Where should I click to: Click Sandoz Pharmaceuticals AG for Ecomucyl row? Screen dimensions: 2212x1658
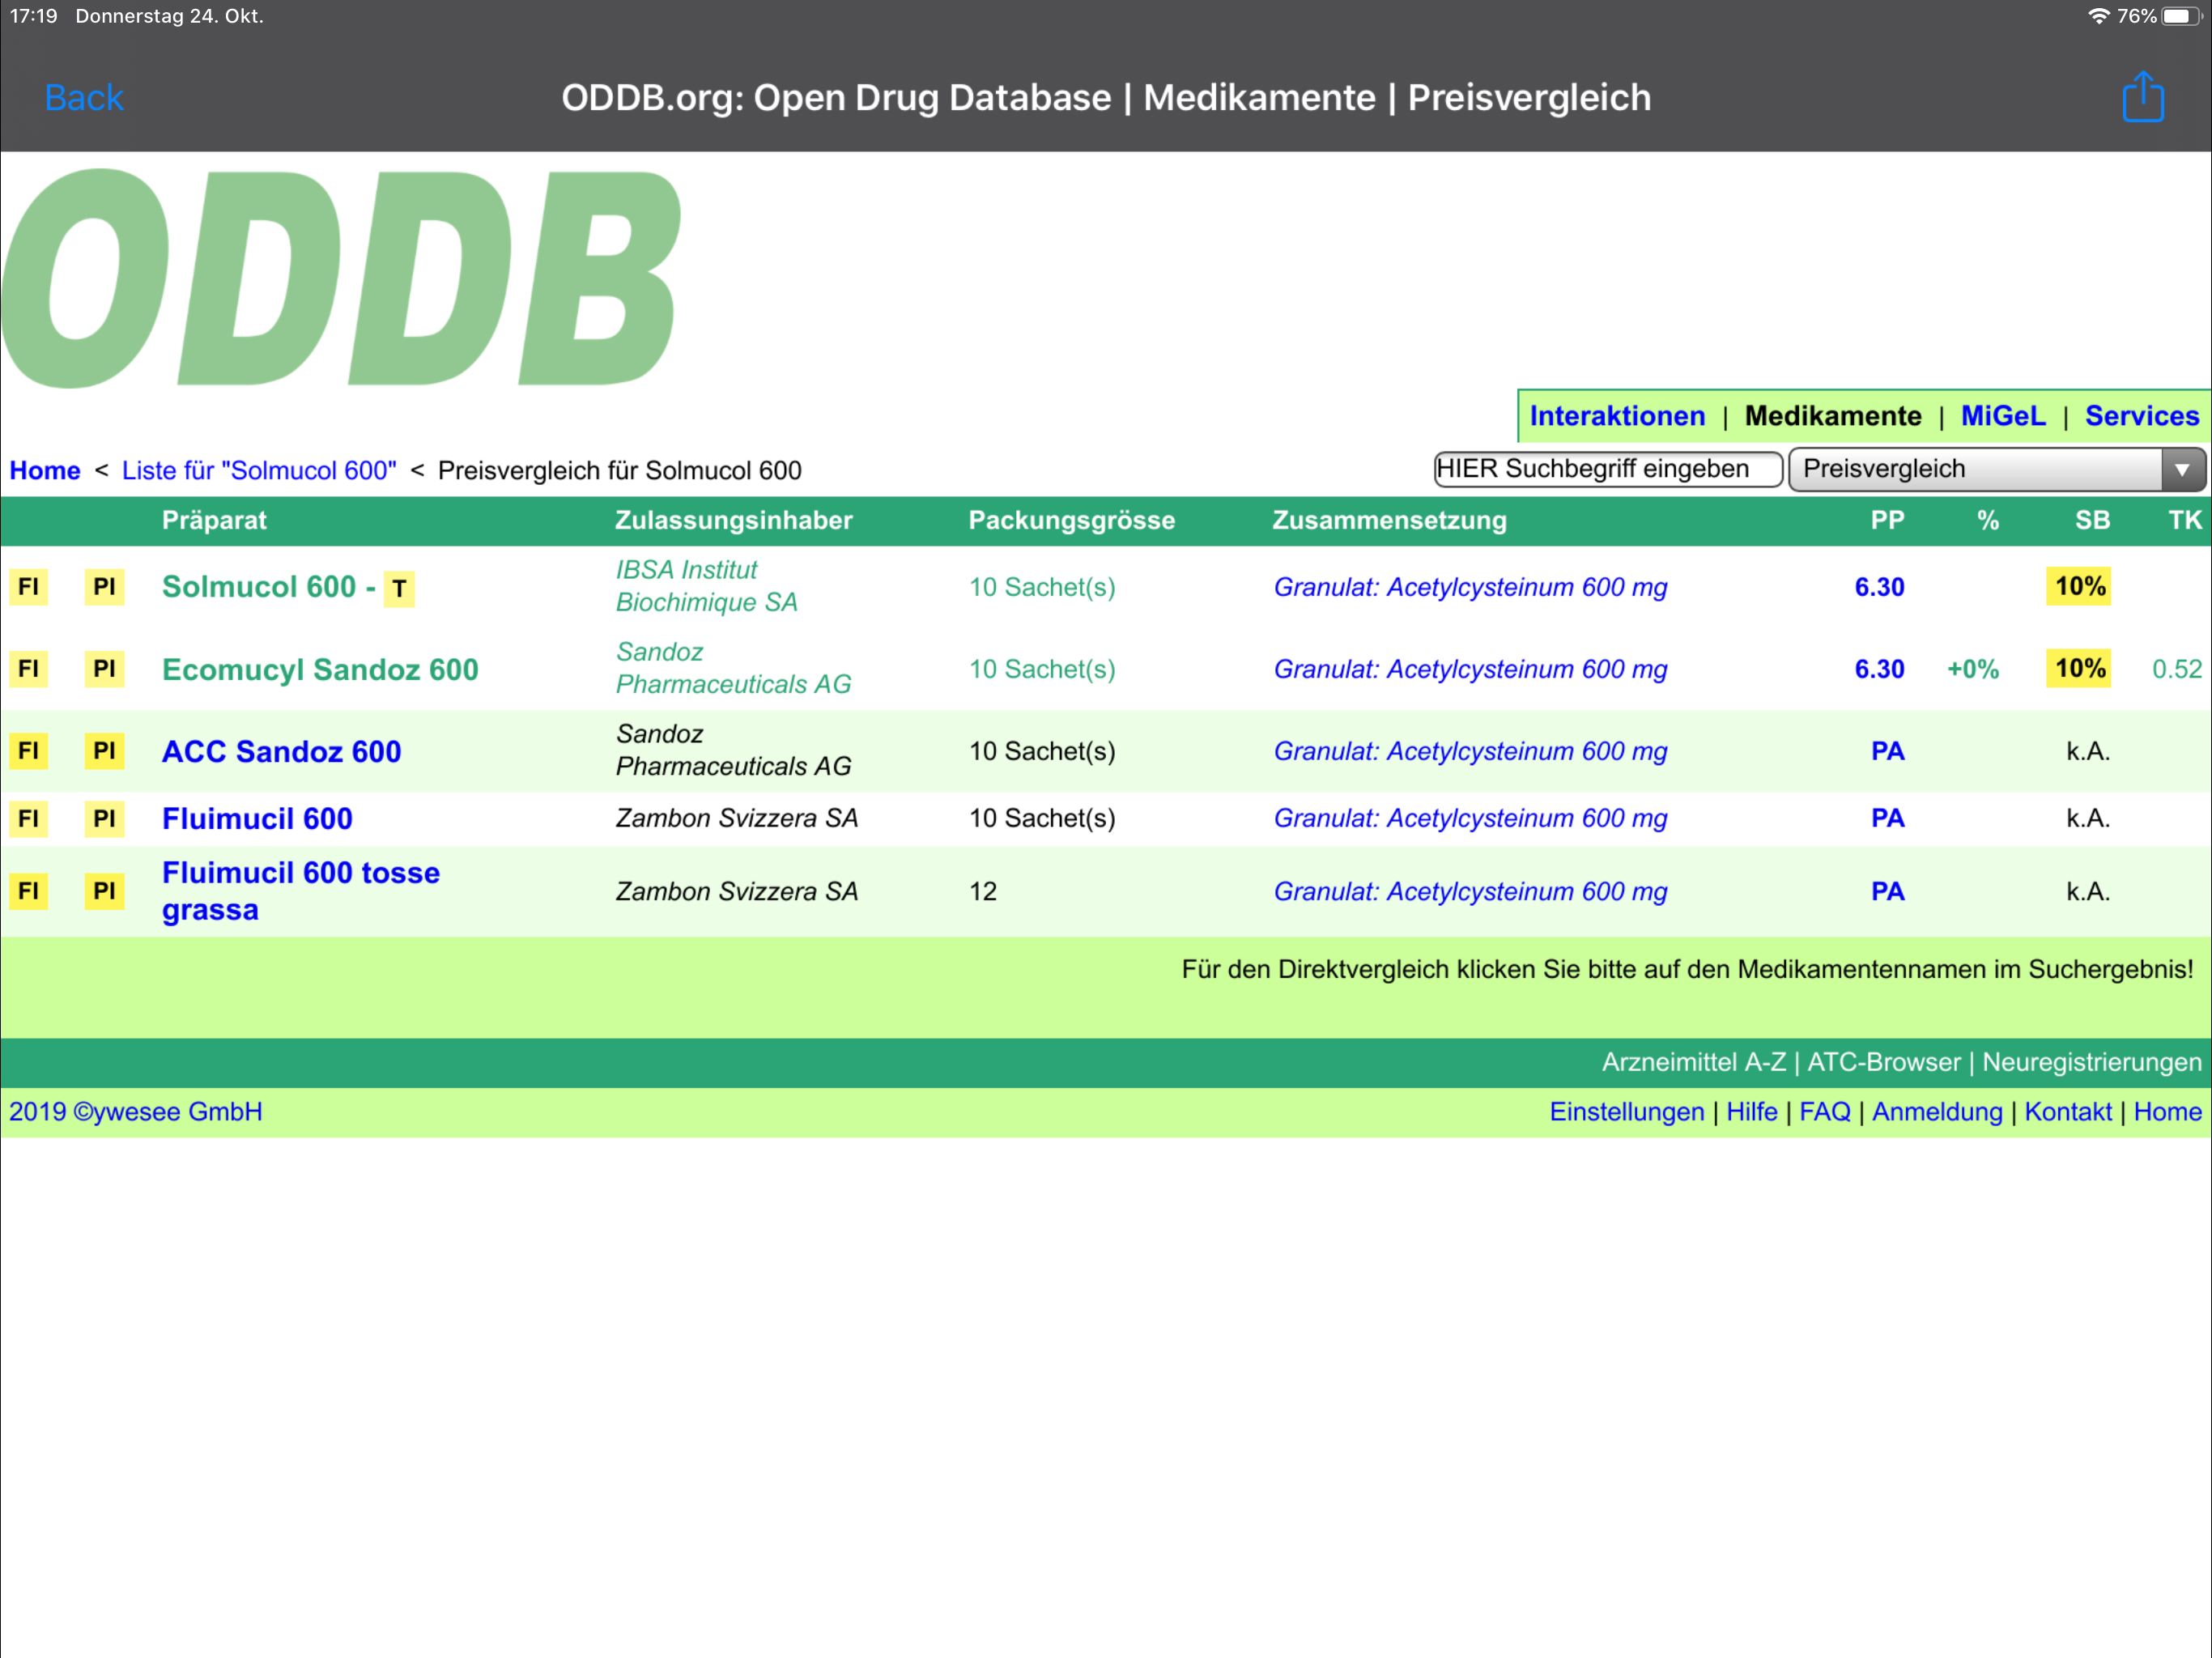click(733, 668)
